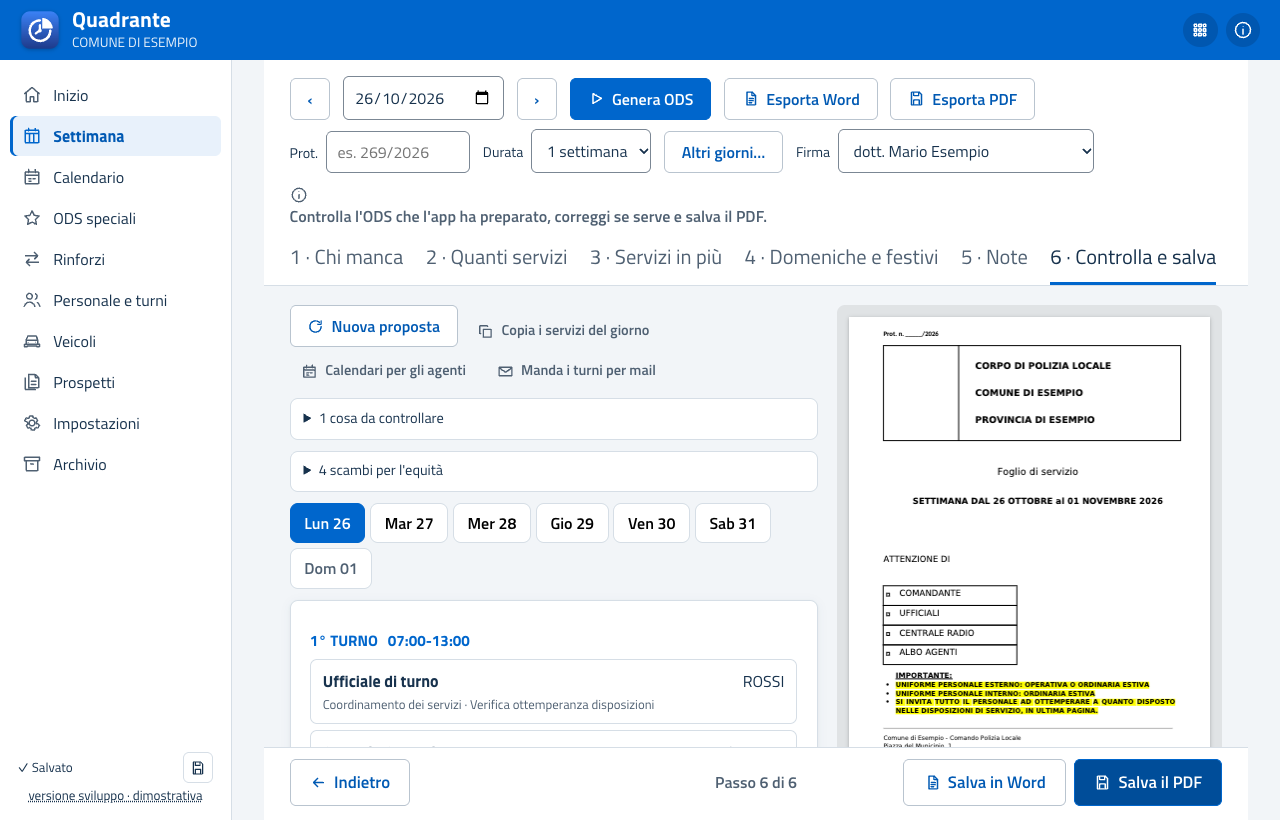
Task: Open Settimana in the sidebar
Action: point(115,136)
